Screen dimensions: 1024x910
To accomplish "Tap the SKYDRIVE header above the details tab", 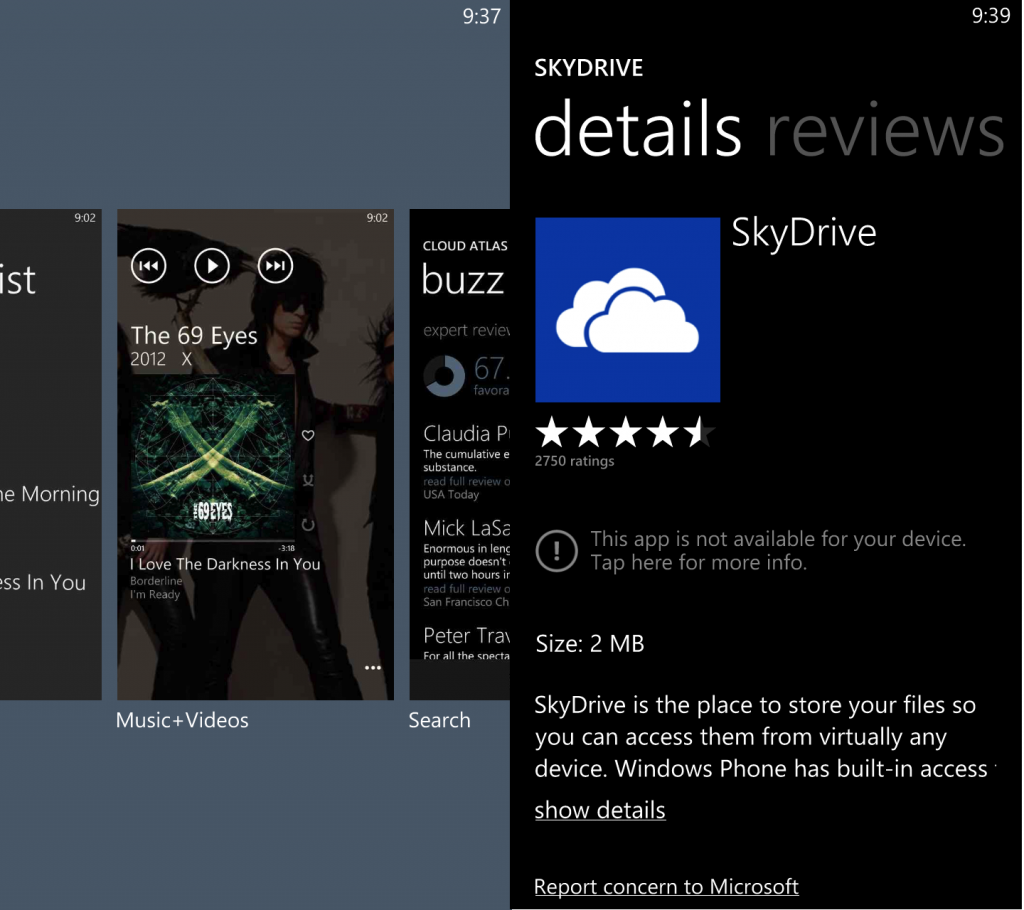I will click(x=588, y=67).
